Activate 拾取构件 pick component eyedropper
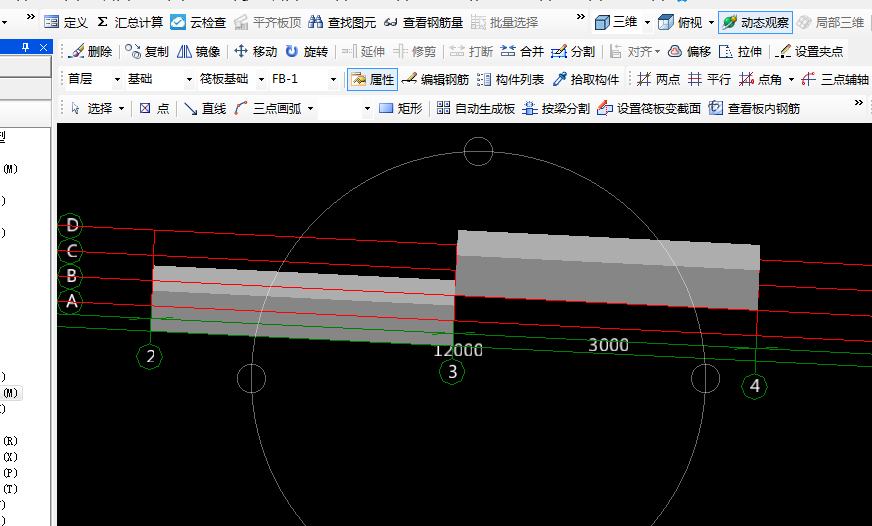872x526 pixels. coord(585,80)
